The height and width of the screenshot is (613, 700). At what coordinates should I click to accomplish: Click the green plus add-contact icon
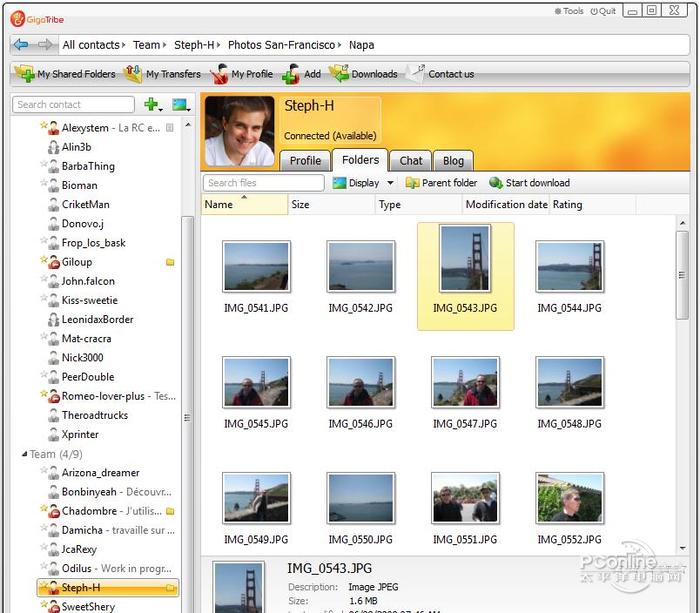click(x=152, y=104)
